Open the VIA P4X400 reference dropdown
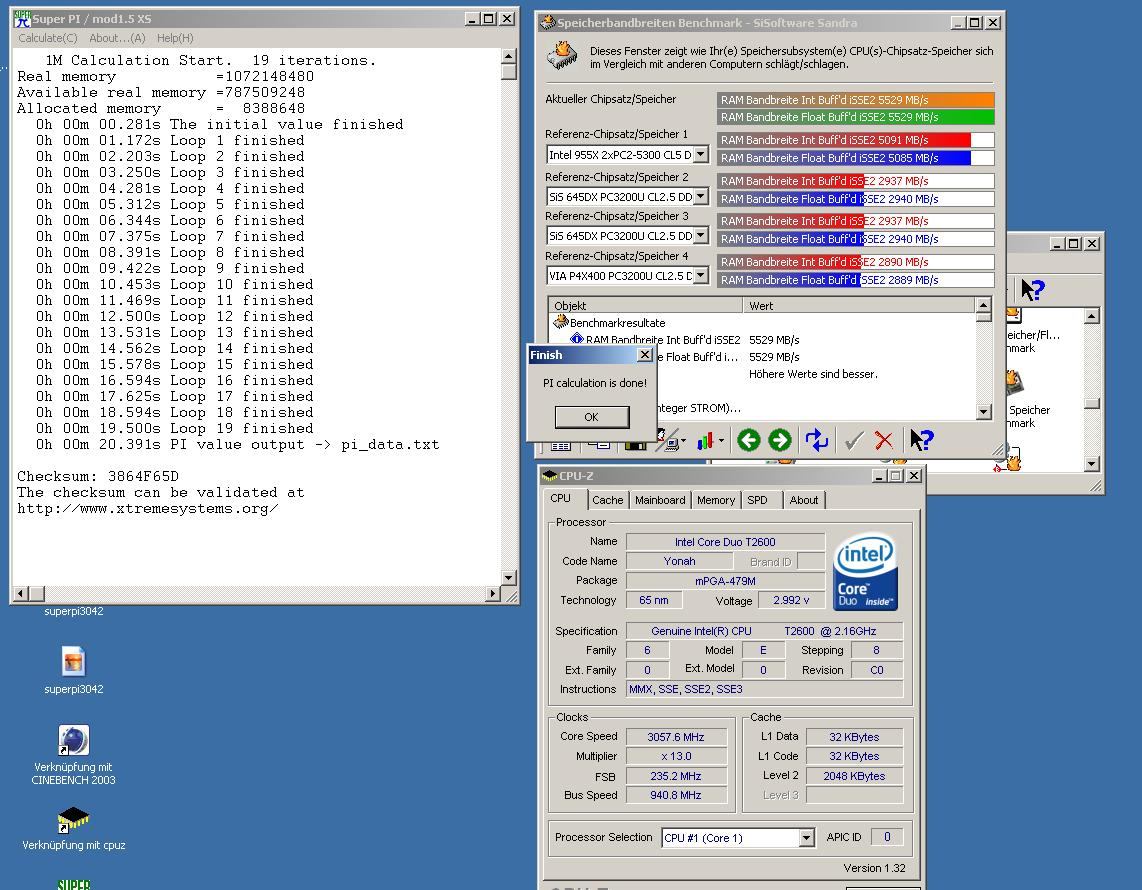 (x=700, y=276)
